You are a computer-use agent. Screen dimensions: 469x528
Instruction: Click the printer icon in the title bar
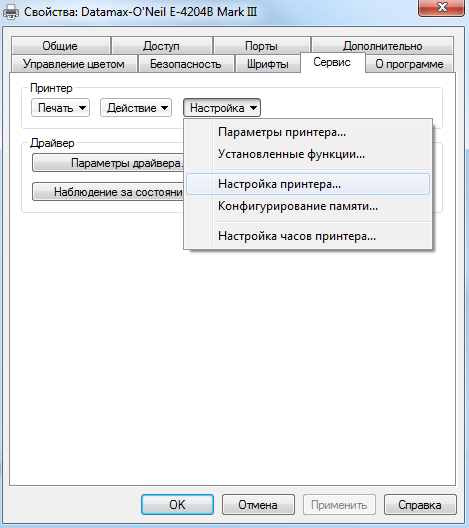point(11,12)
